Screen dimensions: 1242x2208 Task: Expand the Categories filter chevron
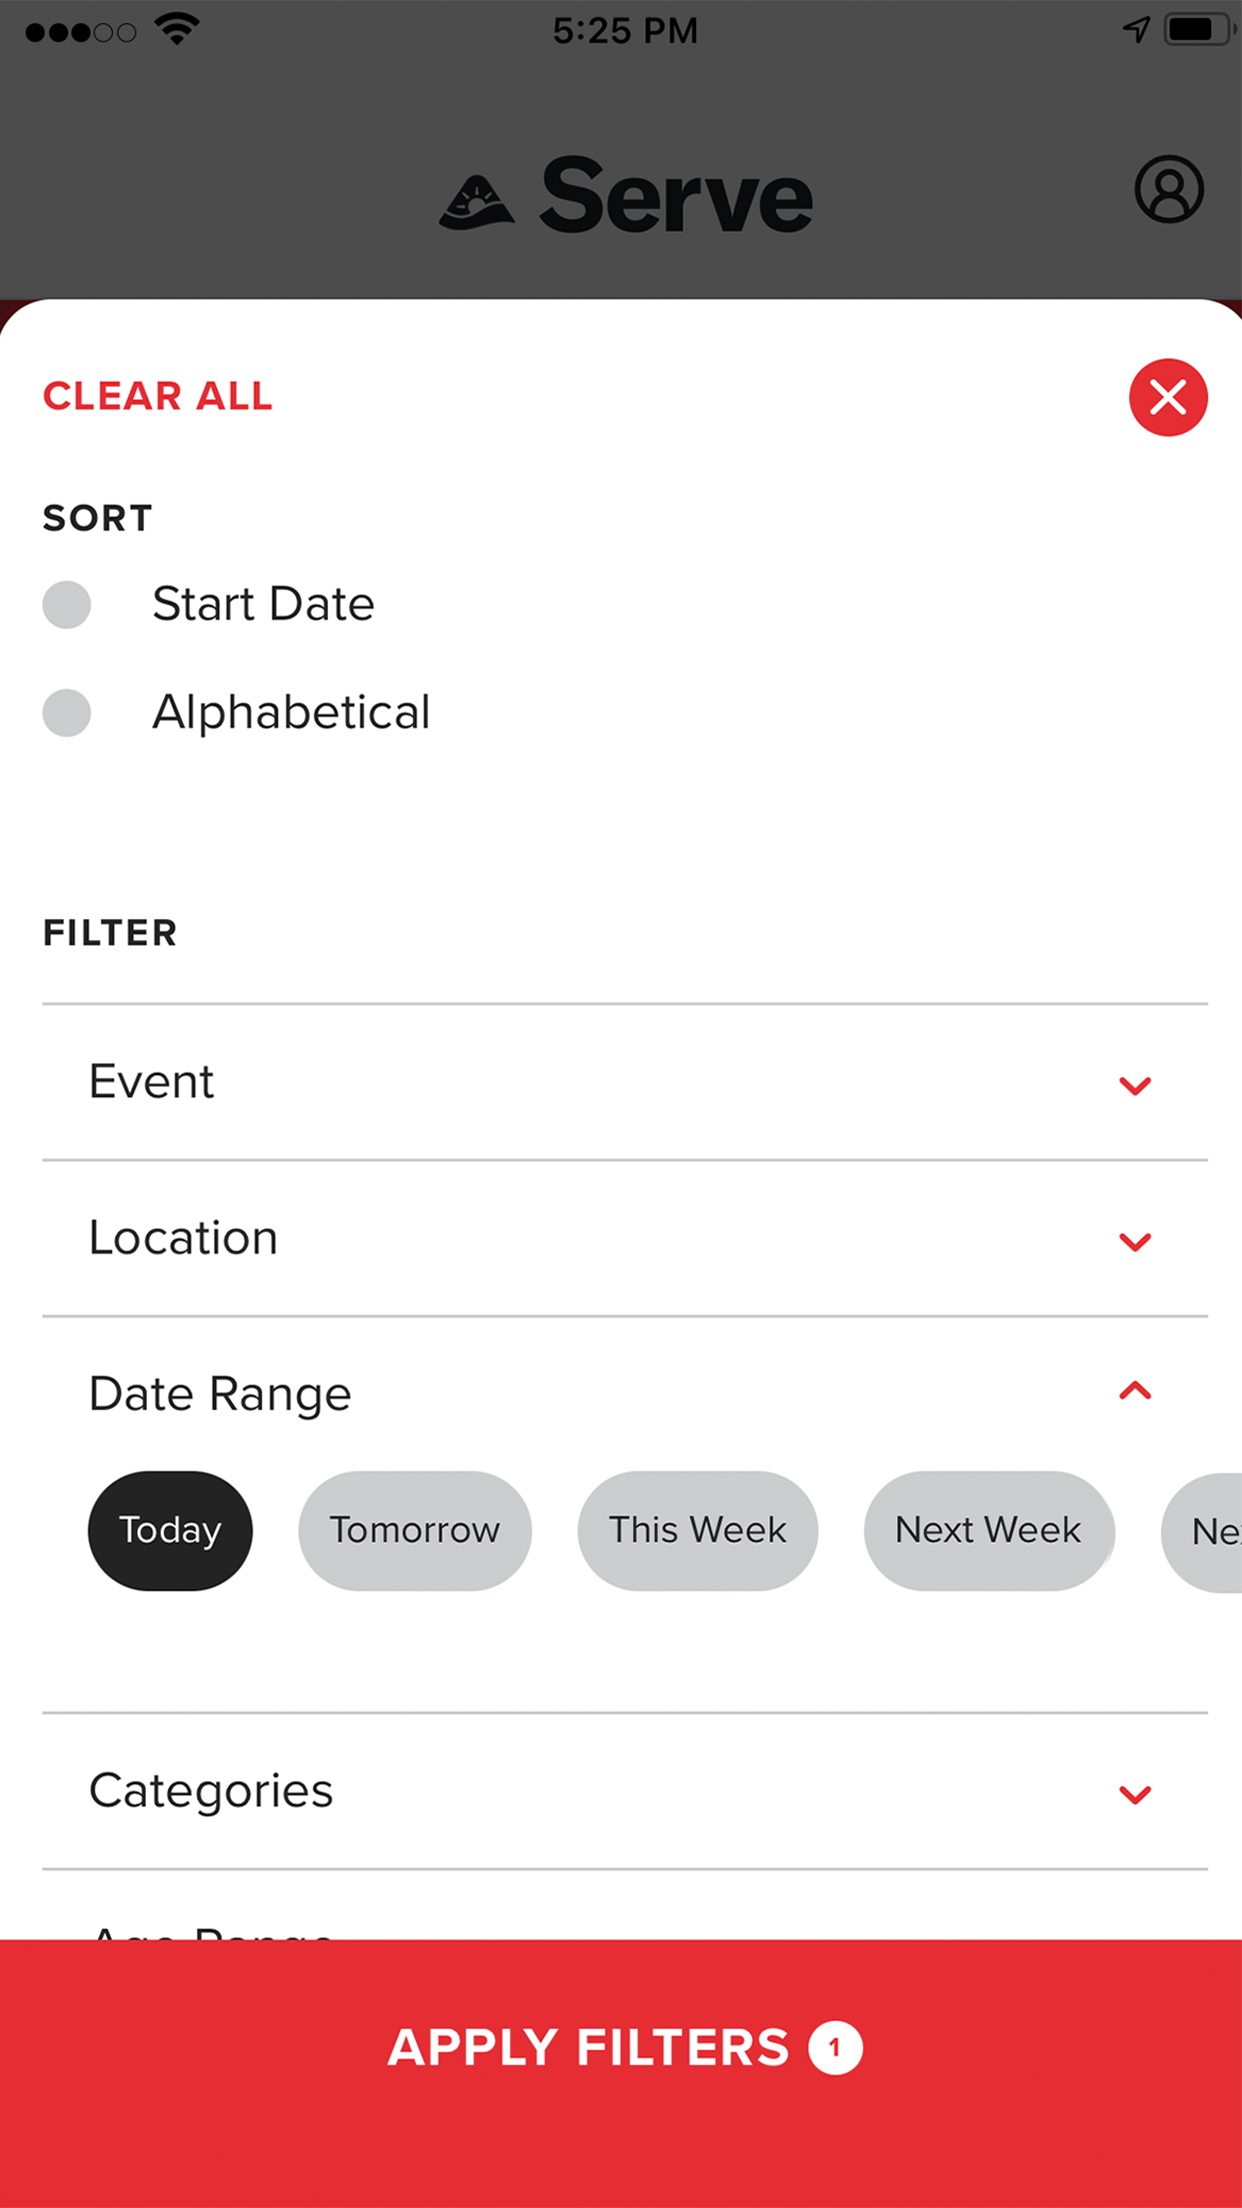click(1135, 1794)
